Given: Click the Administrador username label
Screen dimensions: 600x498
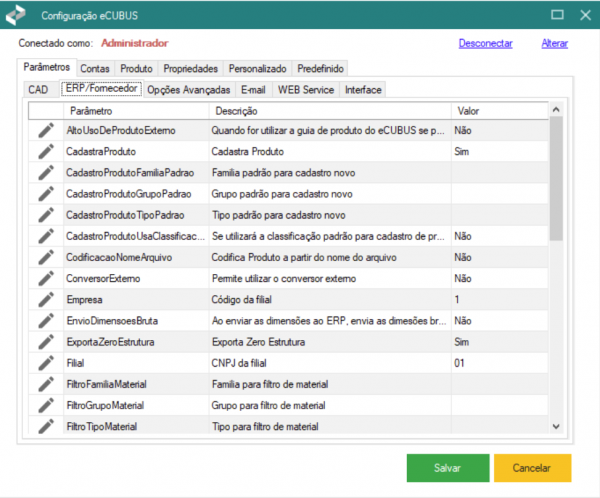Looking at the screenshot, I should click(135, 43).
